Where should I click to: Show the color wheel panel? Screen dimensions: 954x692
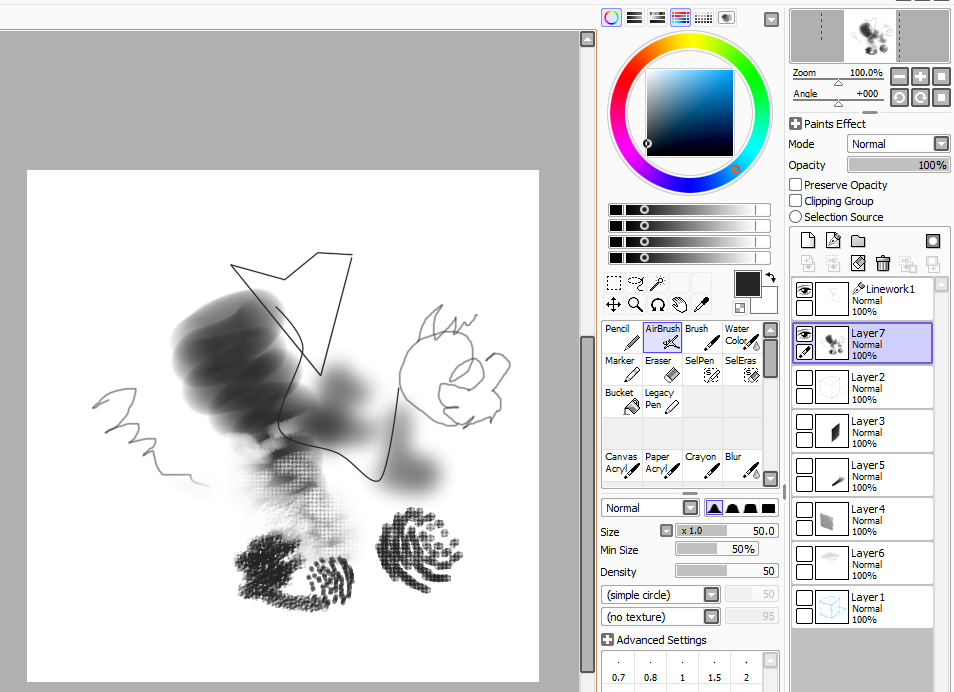click(x=611, y=18)
